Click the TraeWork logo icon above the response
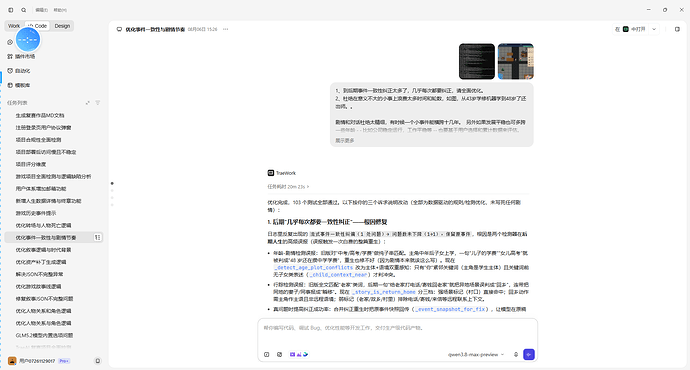Viewport: 690px width, 370px height. point(271,173)
